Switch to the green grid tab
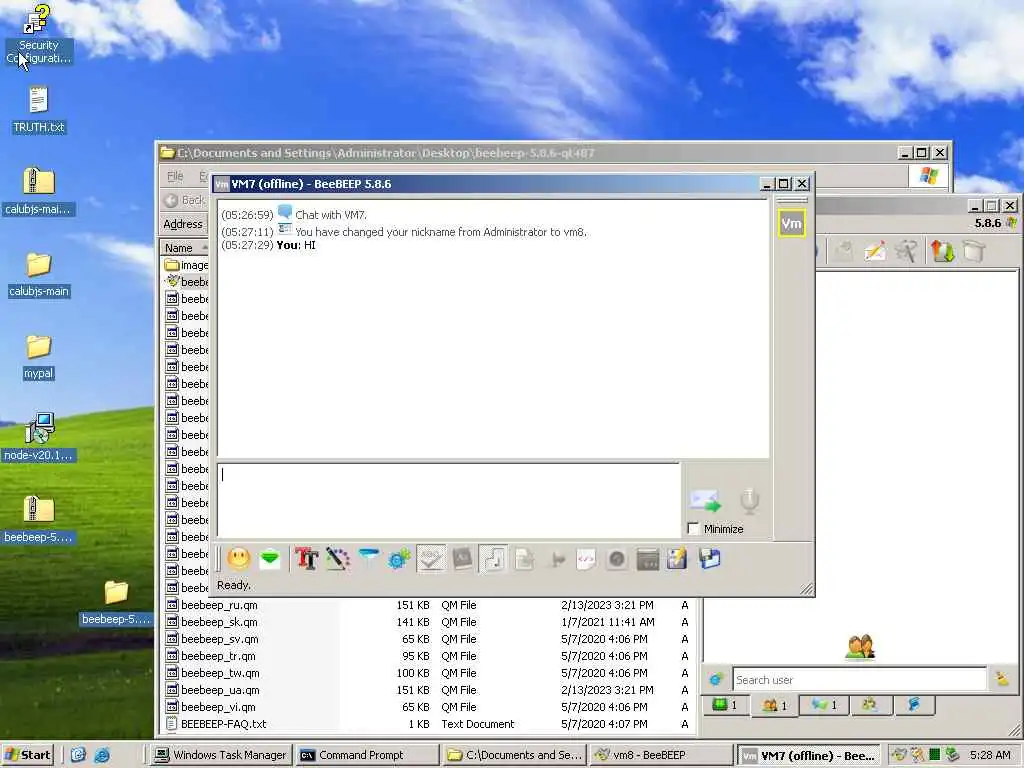The image size is (1024, 768). click(x=724, y=705)
